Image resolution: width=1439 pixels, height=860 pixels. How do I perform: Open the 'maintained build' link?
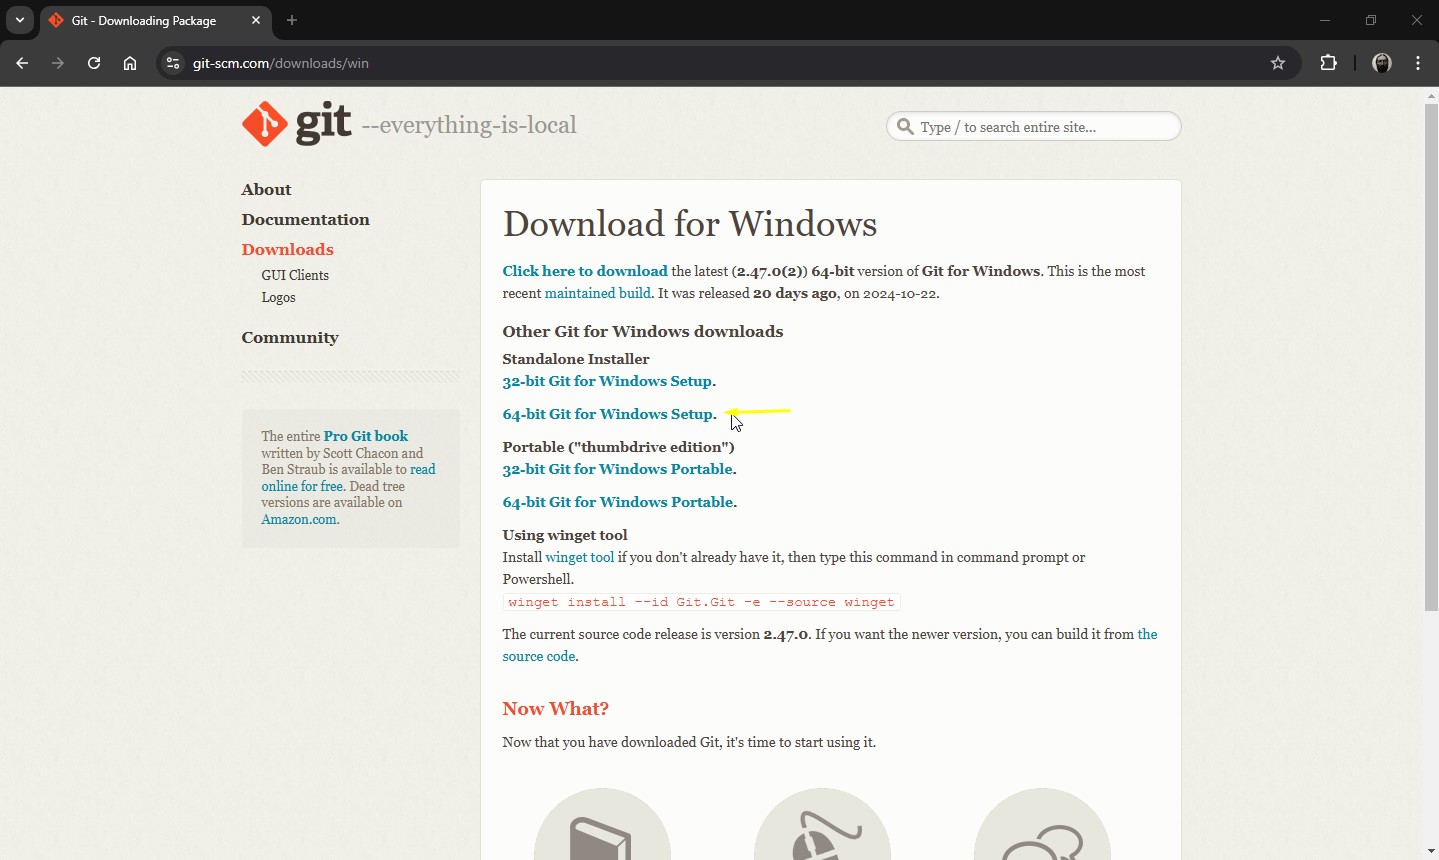(x=598, y=293)
